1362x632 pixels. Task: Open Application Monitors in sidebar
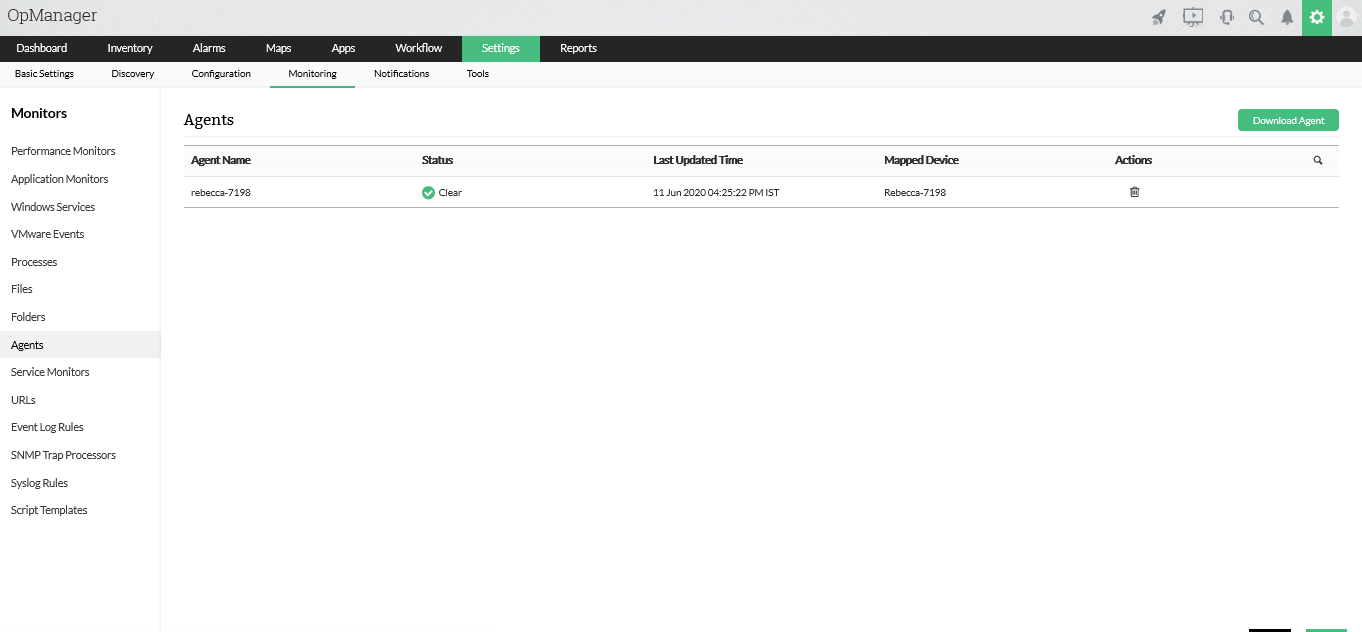pyautogui.click(x=59, y=179)
